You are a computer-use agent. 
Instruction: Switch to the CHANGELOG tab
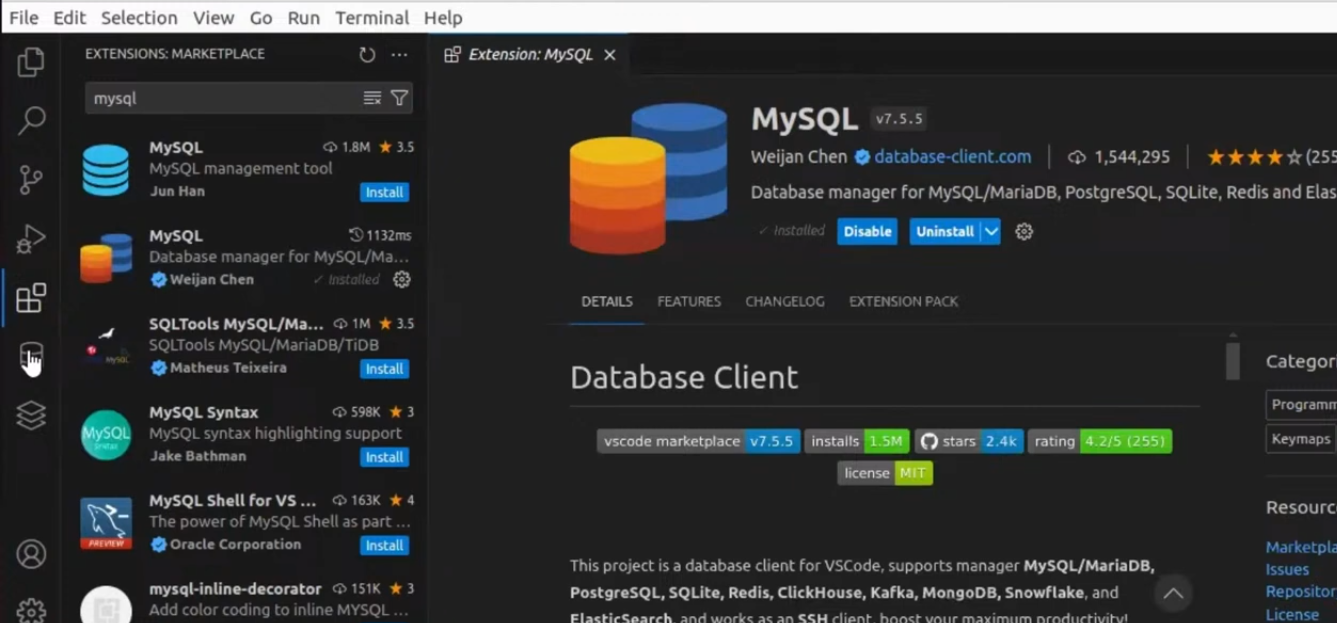[x=785, y=301]
